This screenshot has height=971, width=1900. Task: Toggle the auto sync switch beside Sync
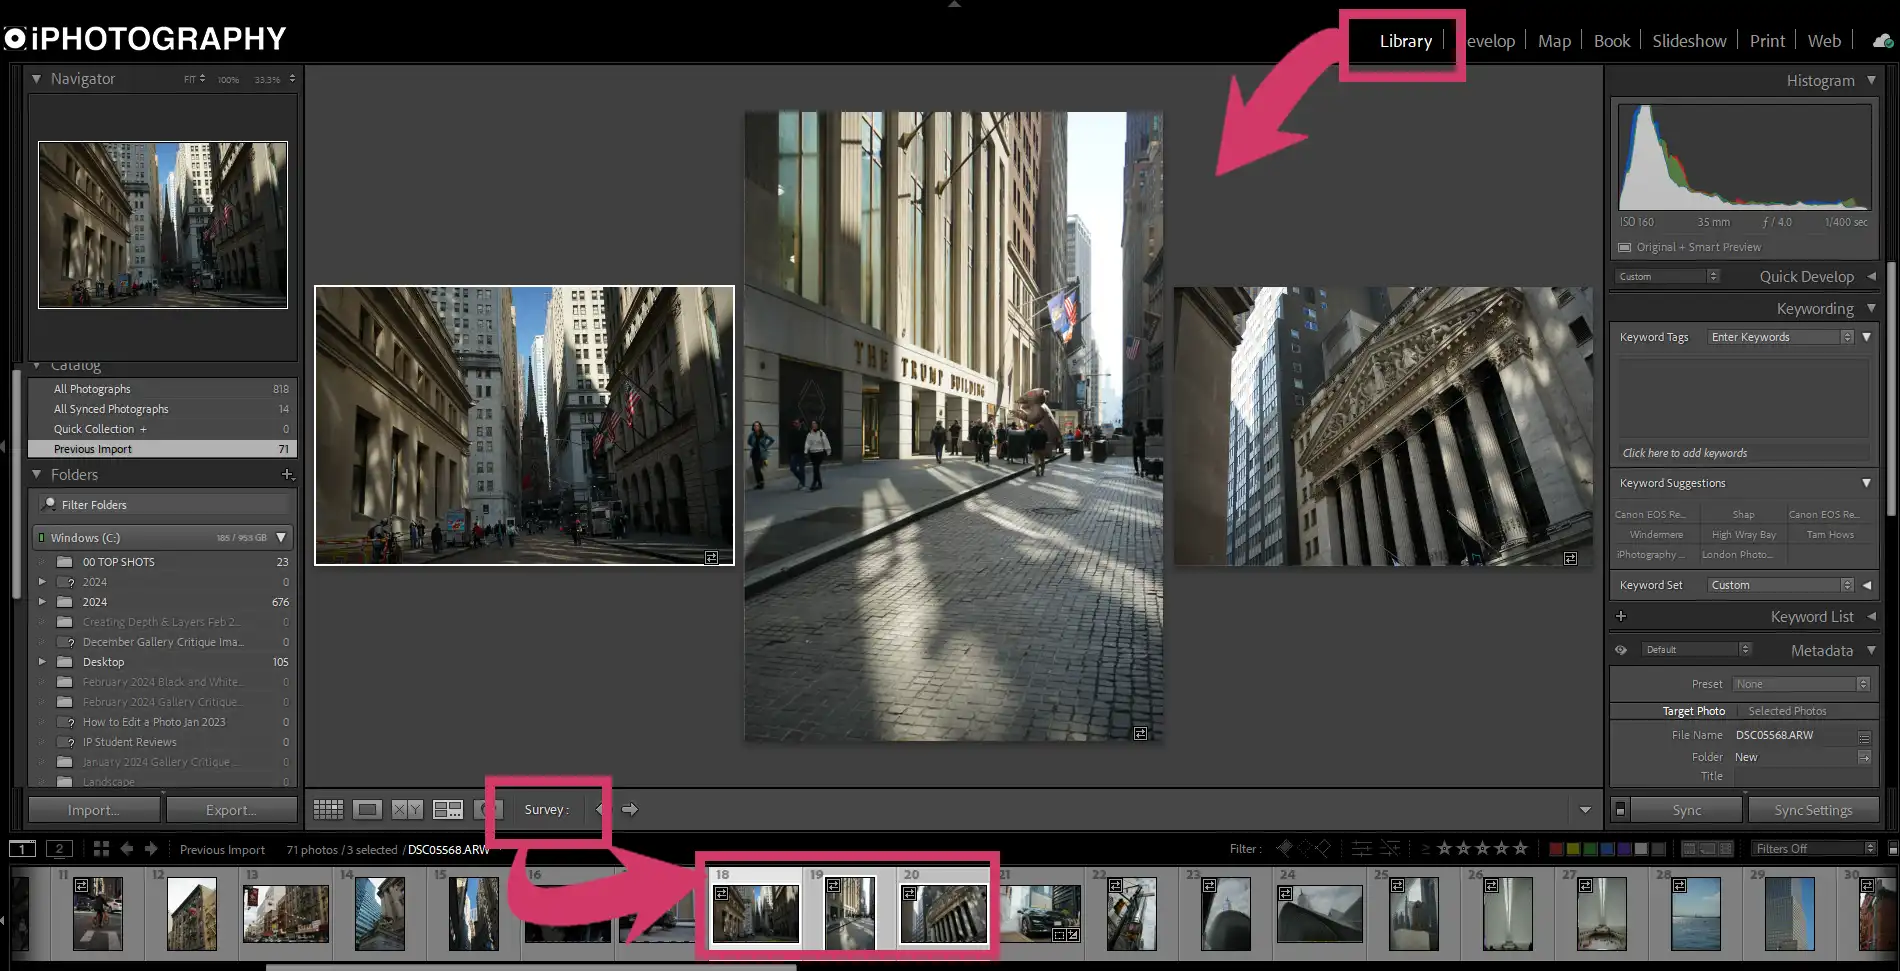click(x=1620, y=810)
